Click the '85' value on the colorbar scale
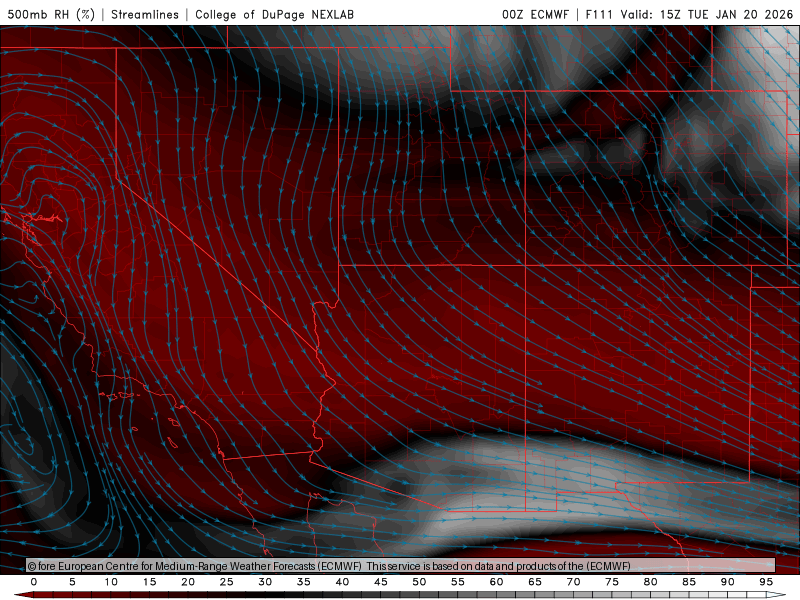This screenshot has height=600, width=800. [x=689, y=582]
